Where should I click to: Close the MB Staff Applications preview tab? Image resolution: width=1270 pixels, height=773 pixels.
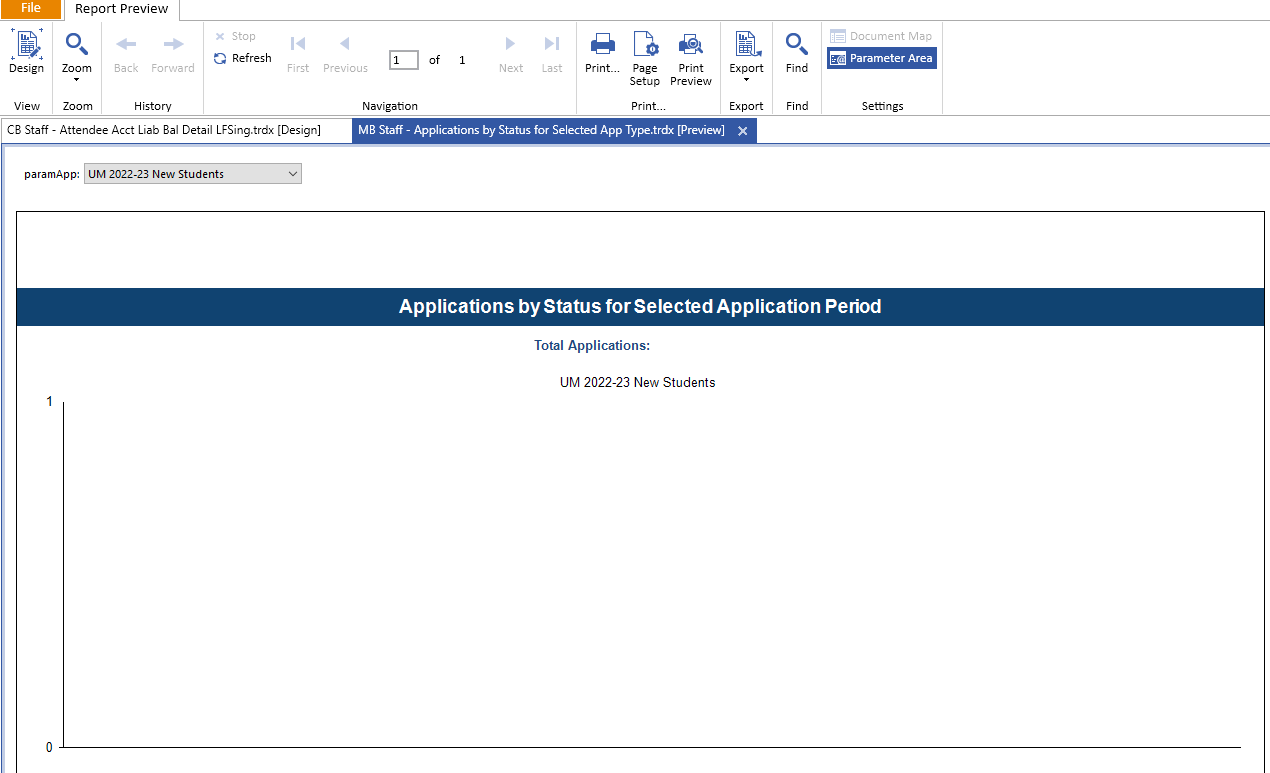click(742, 131)
